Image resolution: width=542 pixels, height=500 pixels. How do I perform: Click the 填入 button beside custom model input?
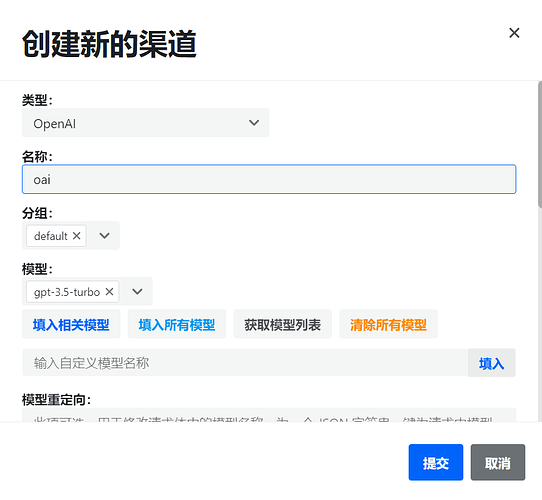pos(492,363)
